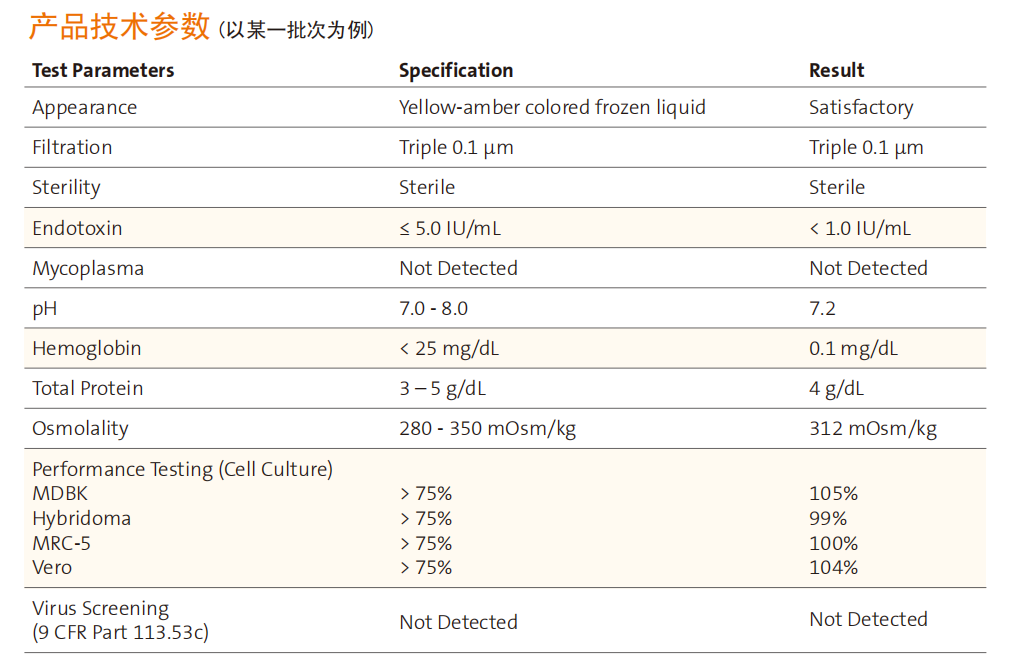Click the Vero result value 104%
Viewport: 1015px width, 667px height.
tap(833, 568)
